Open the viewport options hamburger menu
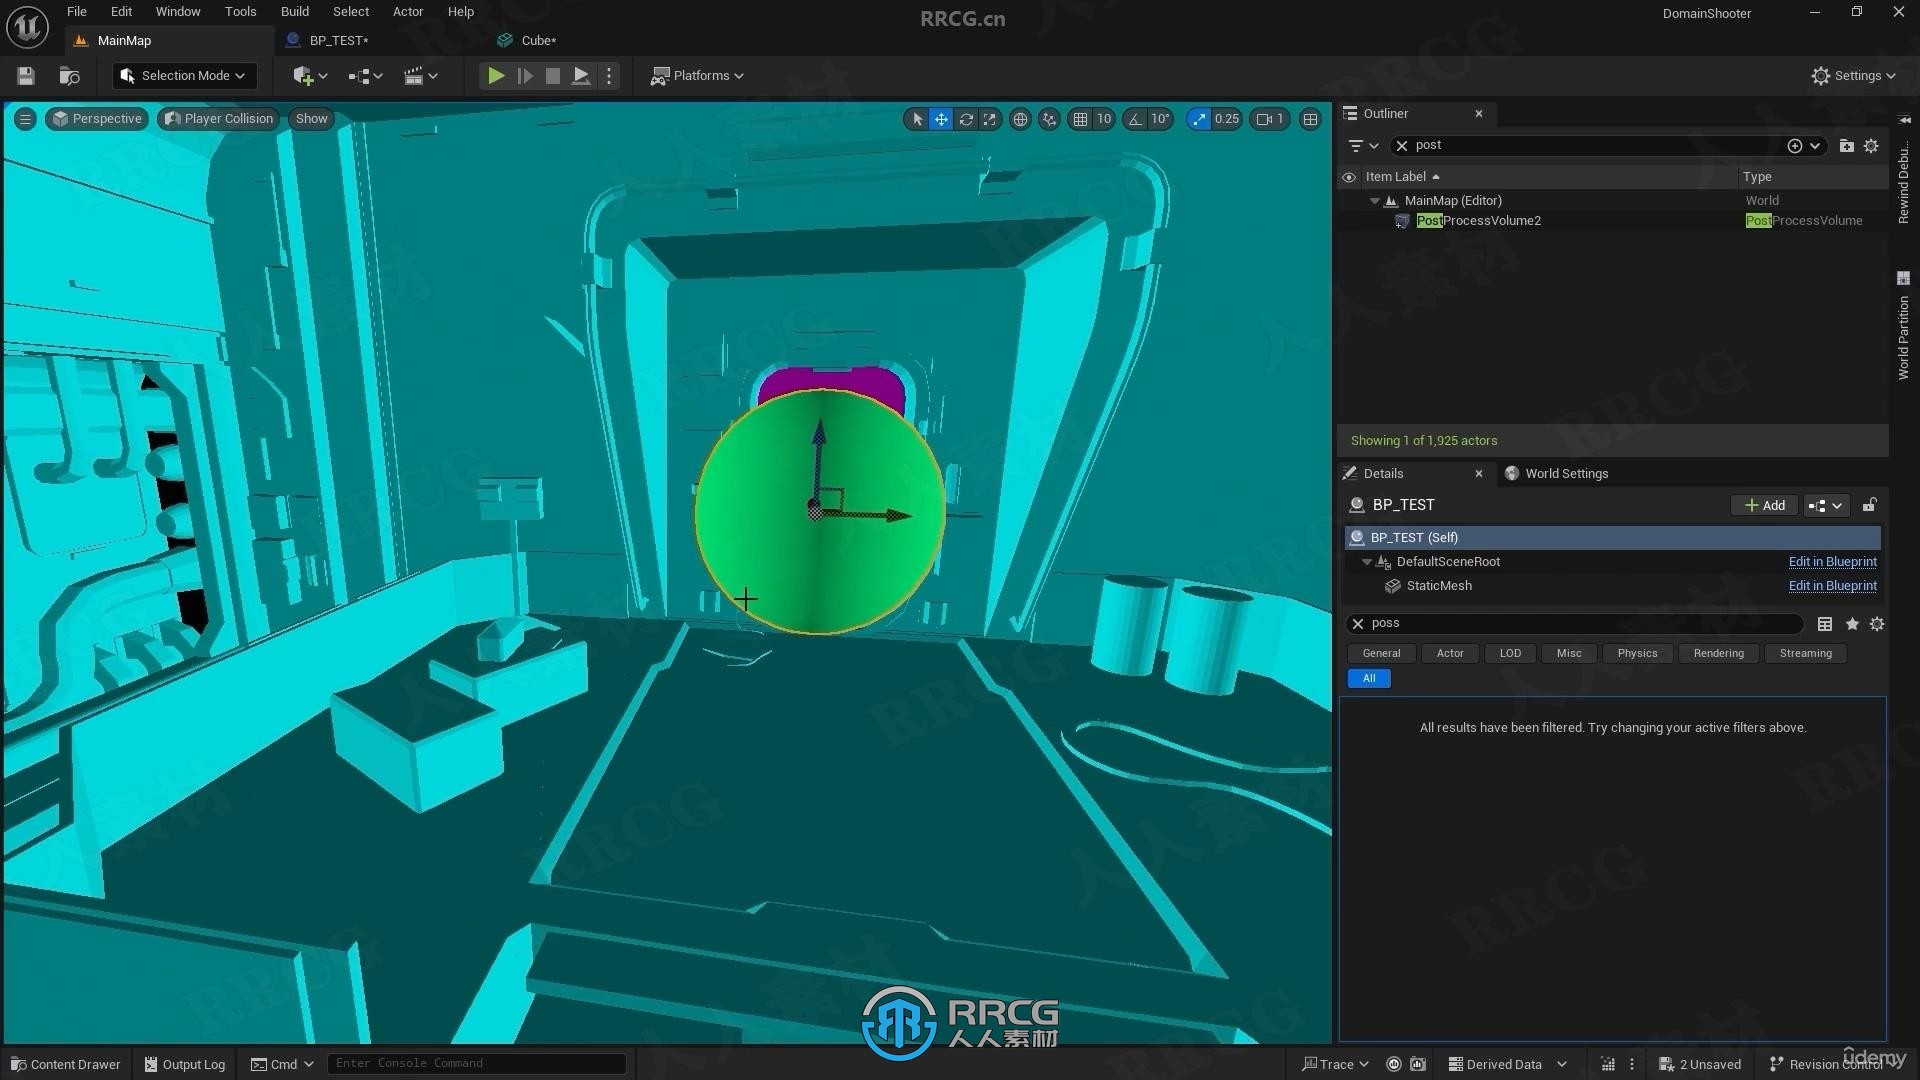The width and height of the screenshot is (1920, 1080). pyautogui.click(x=25, y=119)
